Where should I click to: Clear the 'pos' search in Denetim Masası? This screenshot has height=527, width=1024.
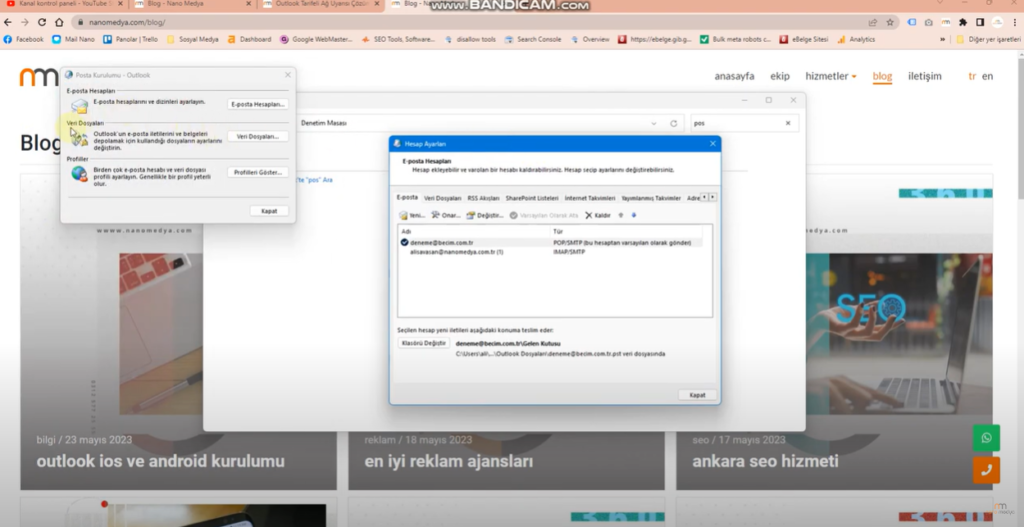click(788, 123)
